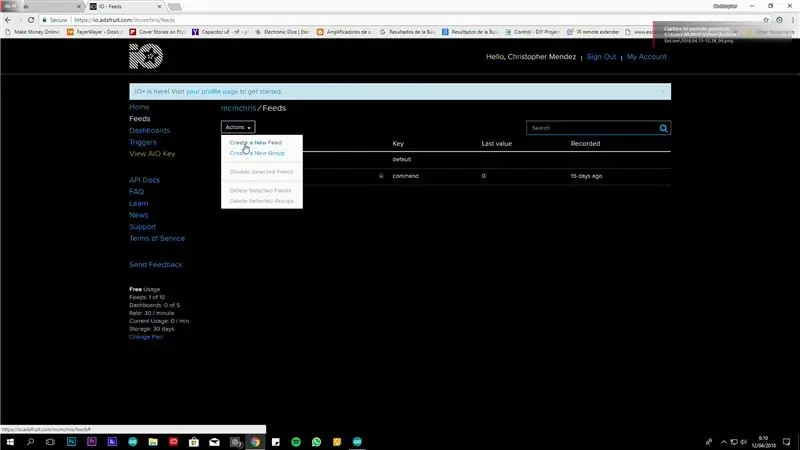Click the 'command' feed key

tap(406, 176)
